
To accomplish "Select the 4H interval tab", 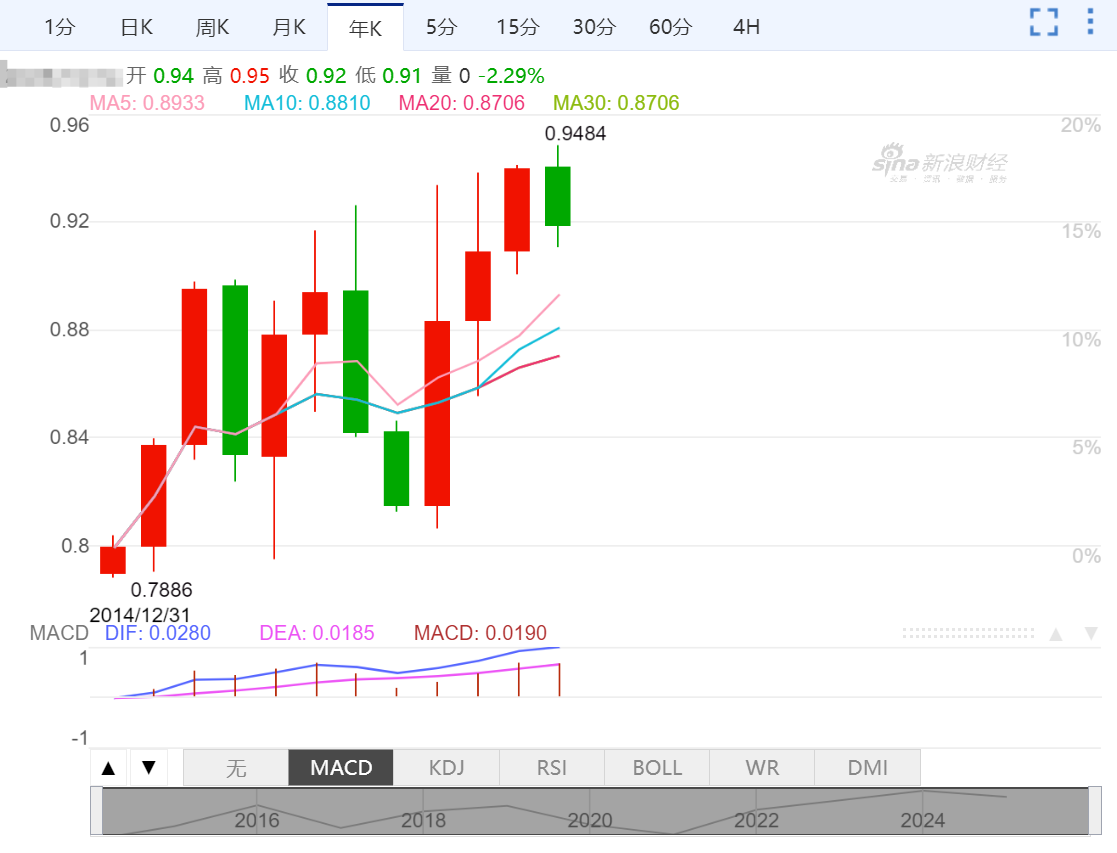I will (746, 27).
